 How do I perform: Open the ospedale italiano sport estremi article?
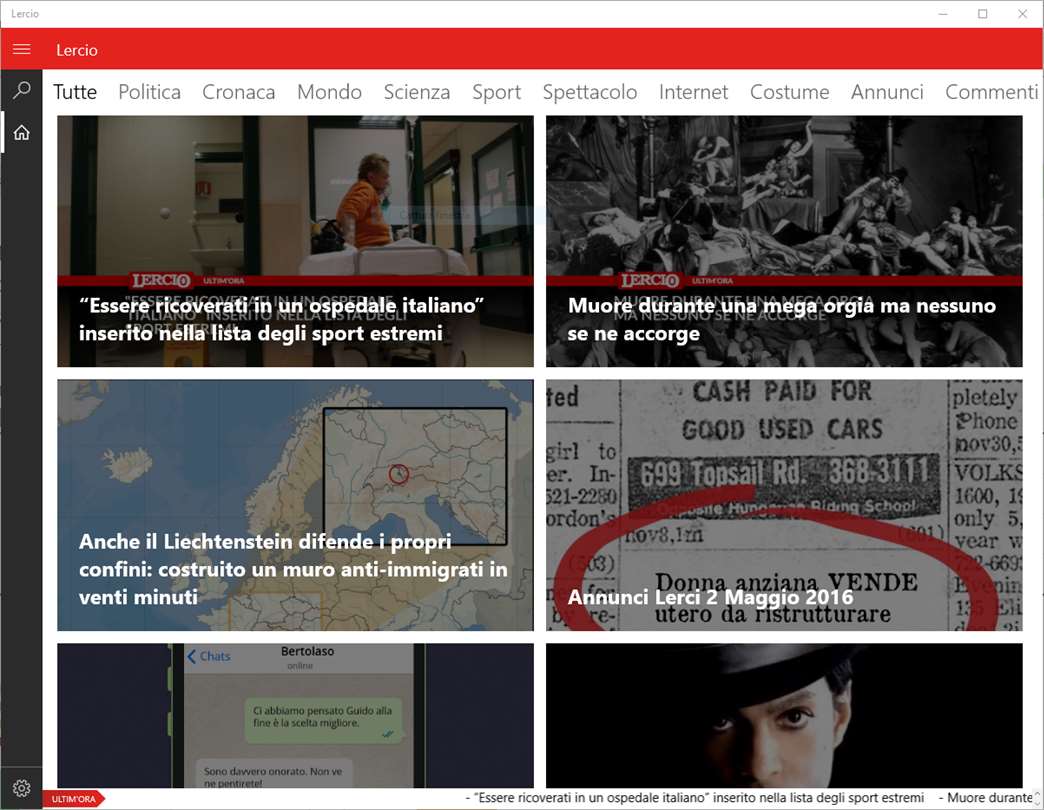pyautogui.click(x=295, y=241)
